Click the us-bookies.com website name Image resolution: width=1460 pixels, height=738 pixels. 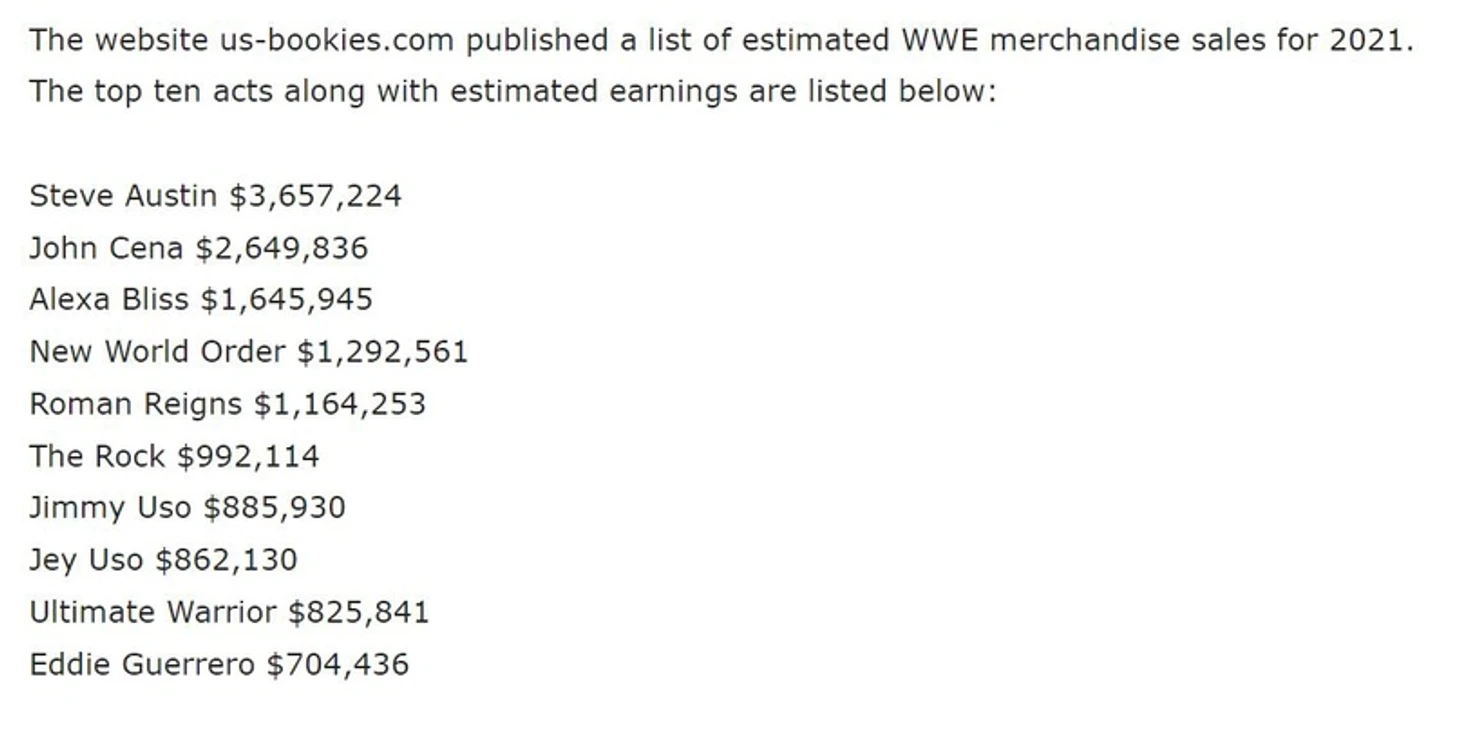tap(336, 41)
